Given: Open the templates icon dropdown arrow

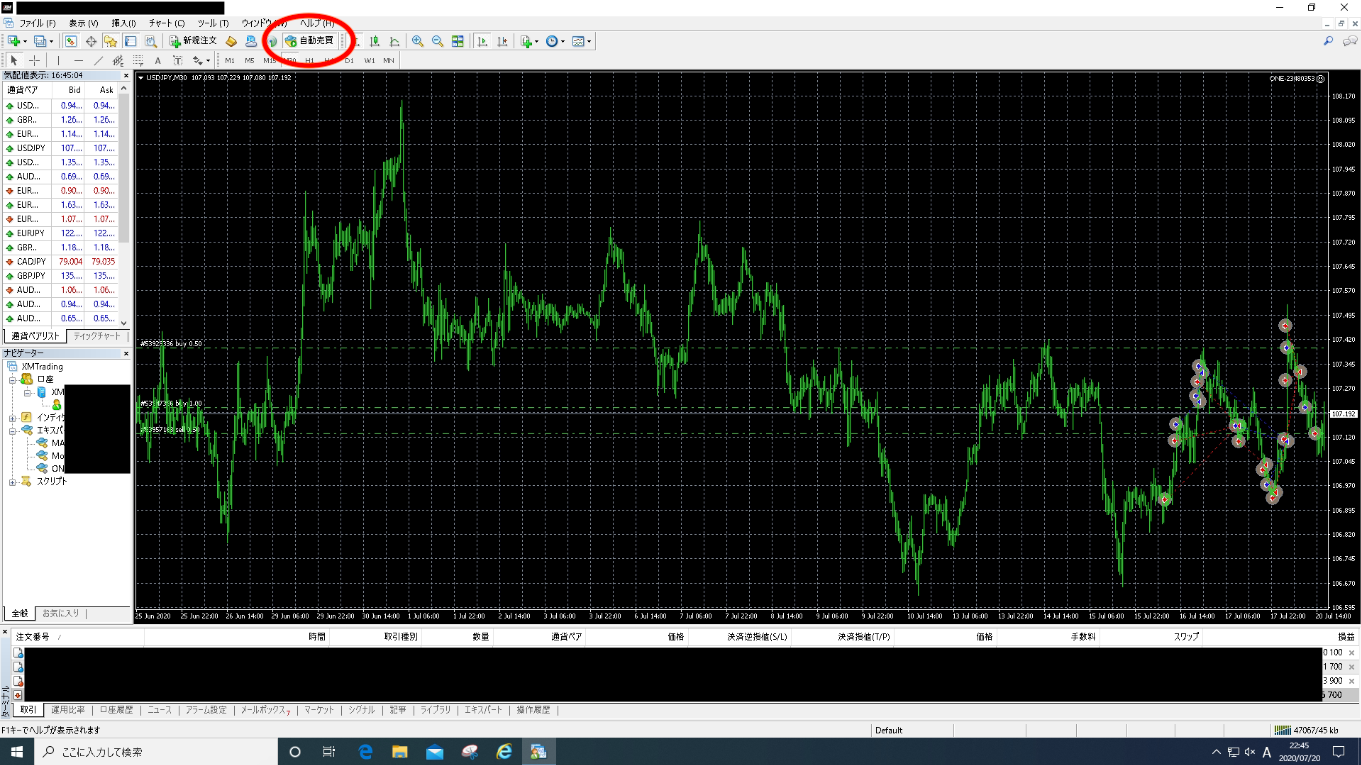Looking at the screenshot, I should 589,41.
